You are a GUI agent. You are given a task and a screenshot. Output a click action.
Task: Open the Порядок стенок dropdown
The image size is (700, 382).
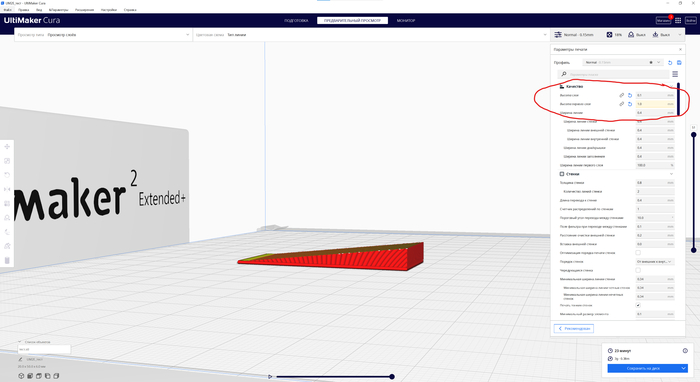pos(655,262)
